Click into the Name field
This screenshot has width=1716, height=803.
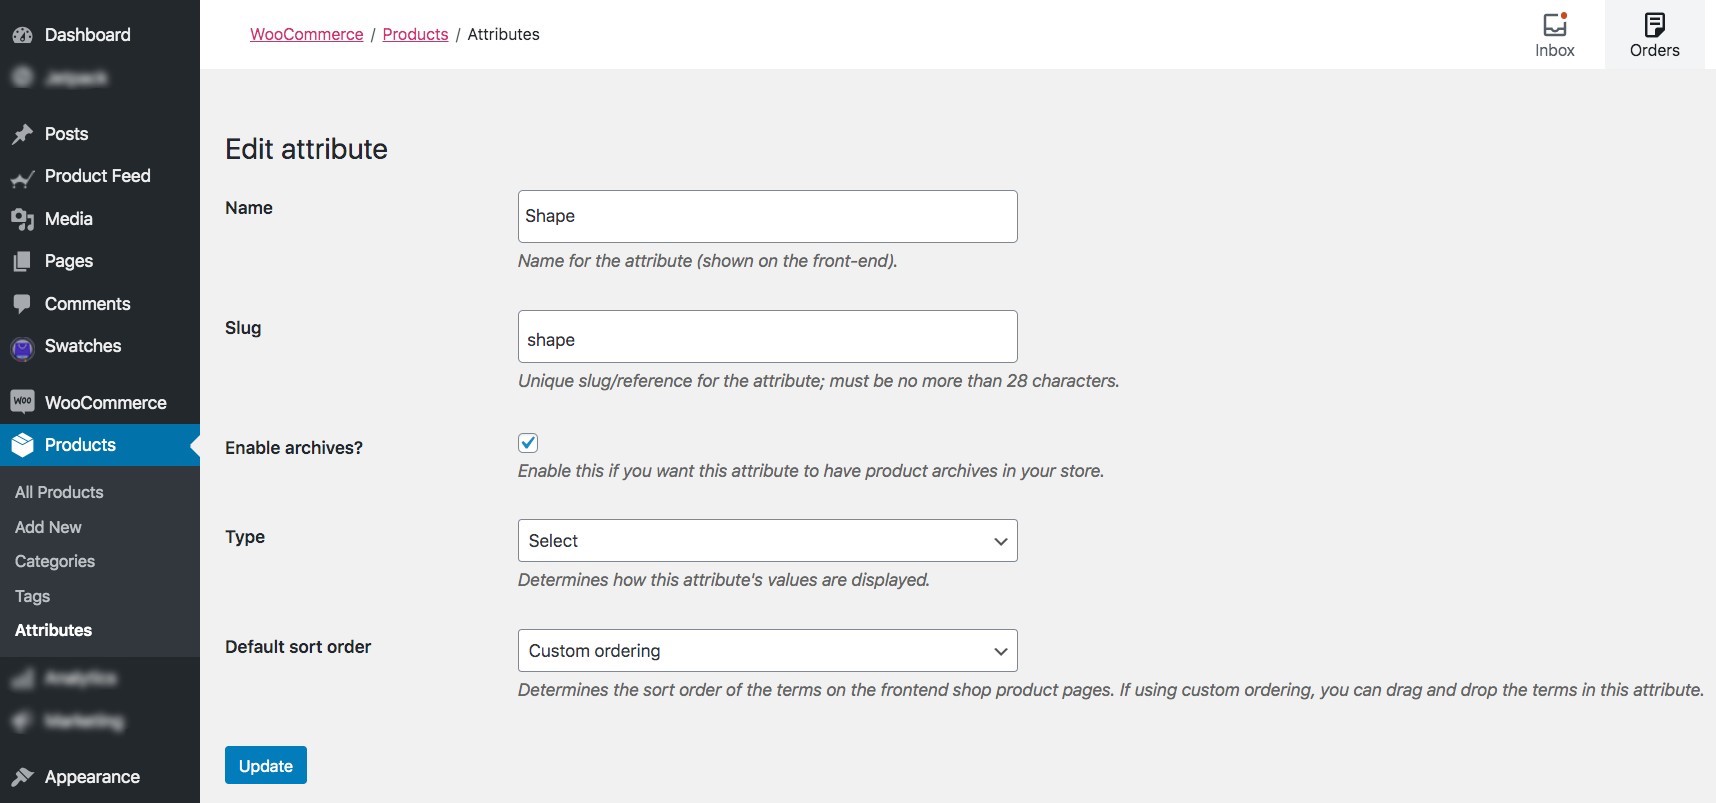(767, 217)
